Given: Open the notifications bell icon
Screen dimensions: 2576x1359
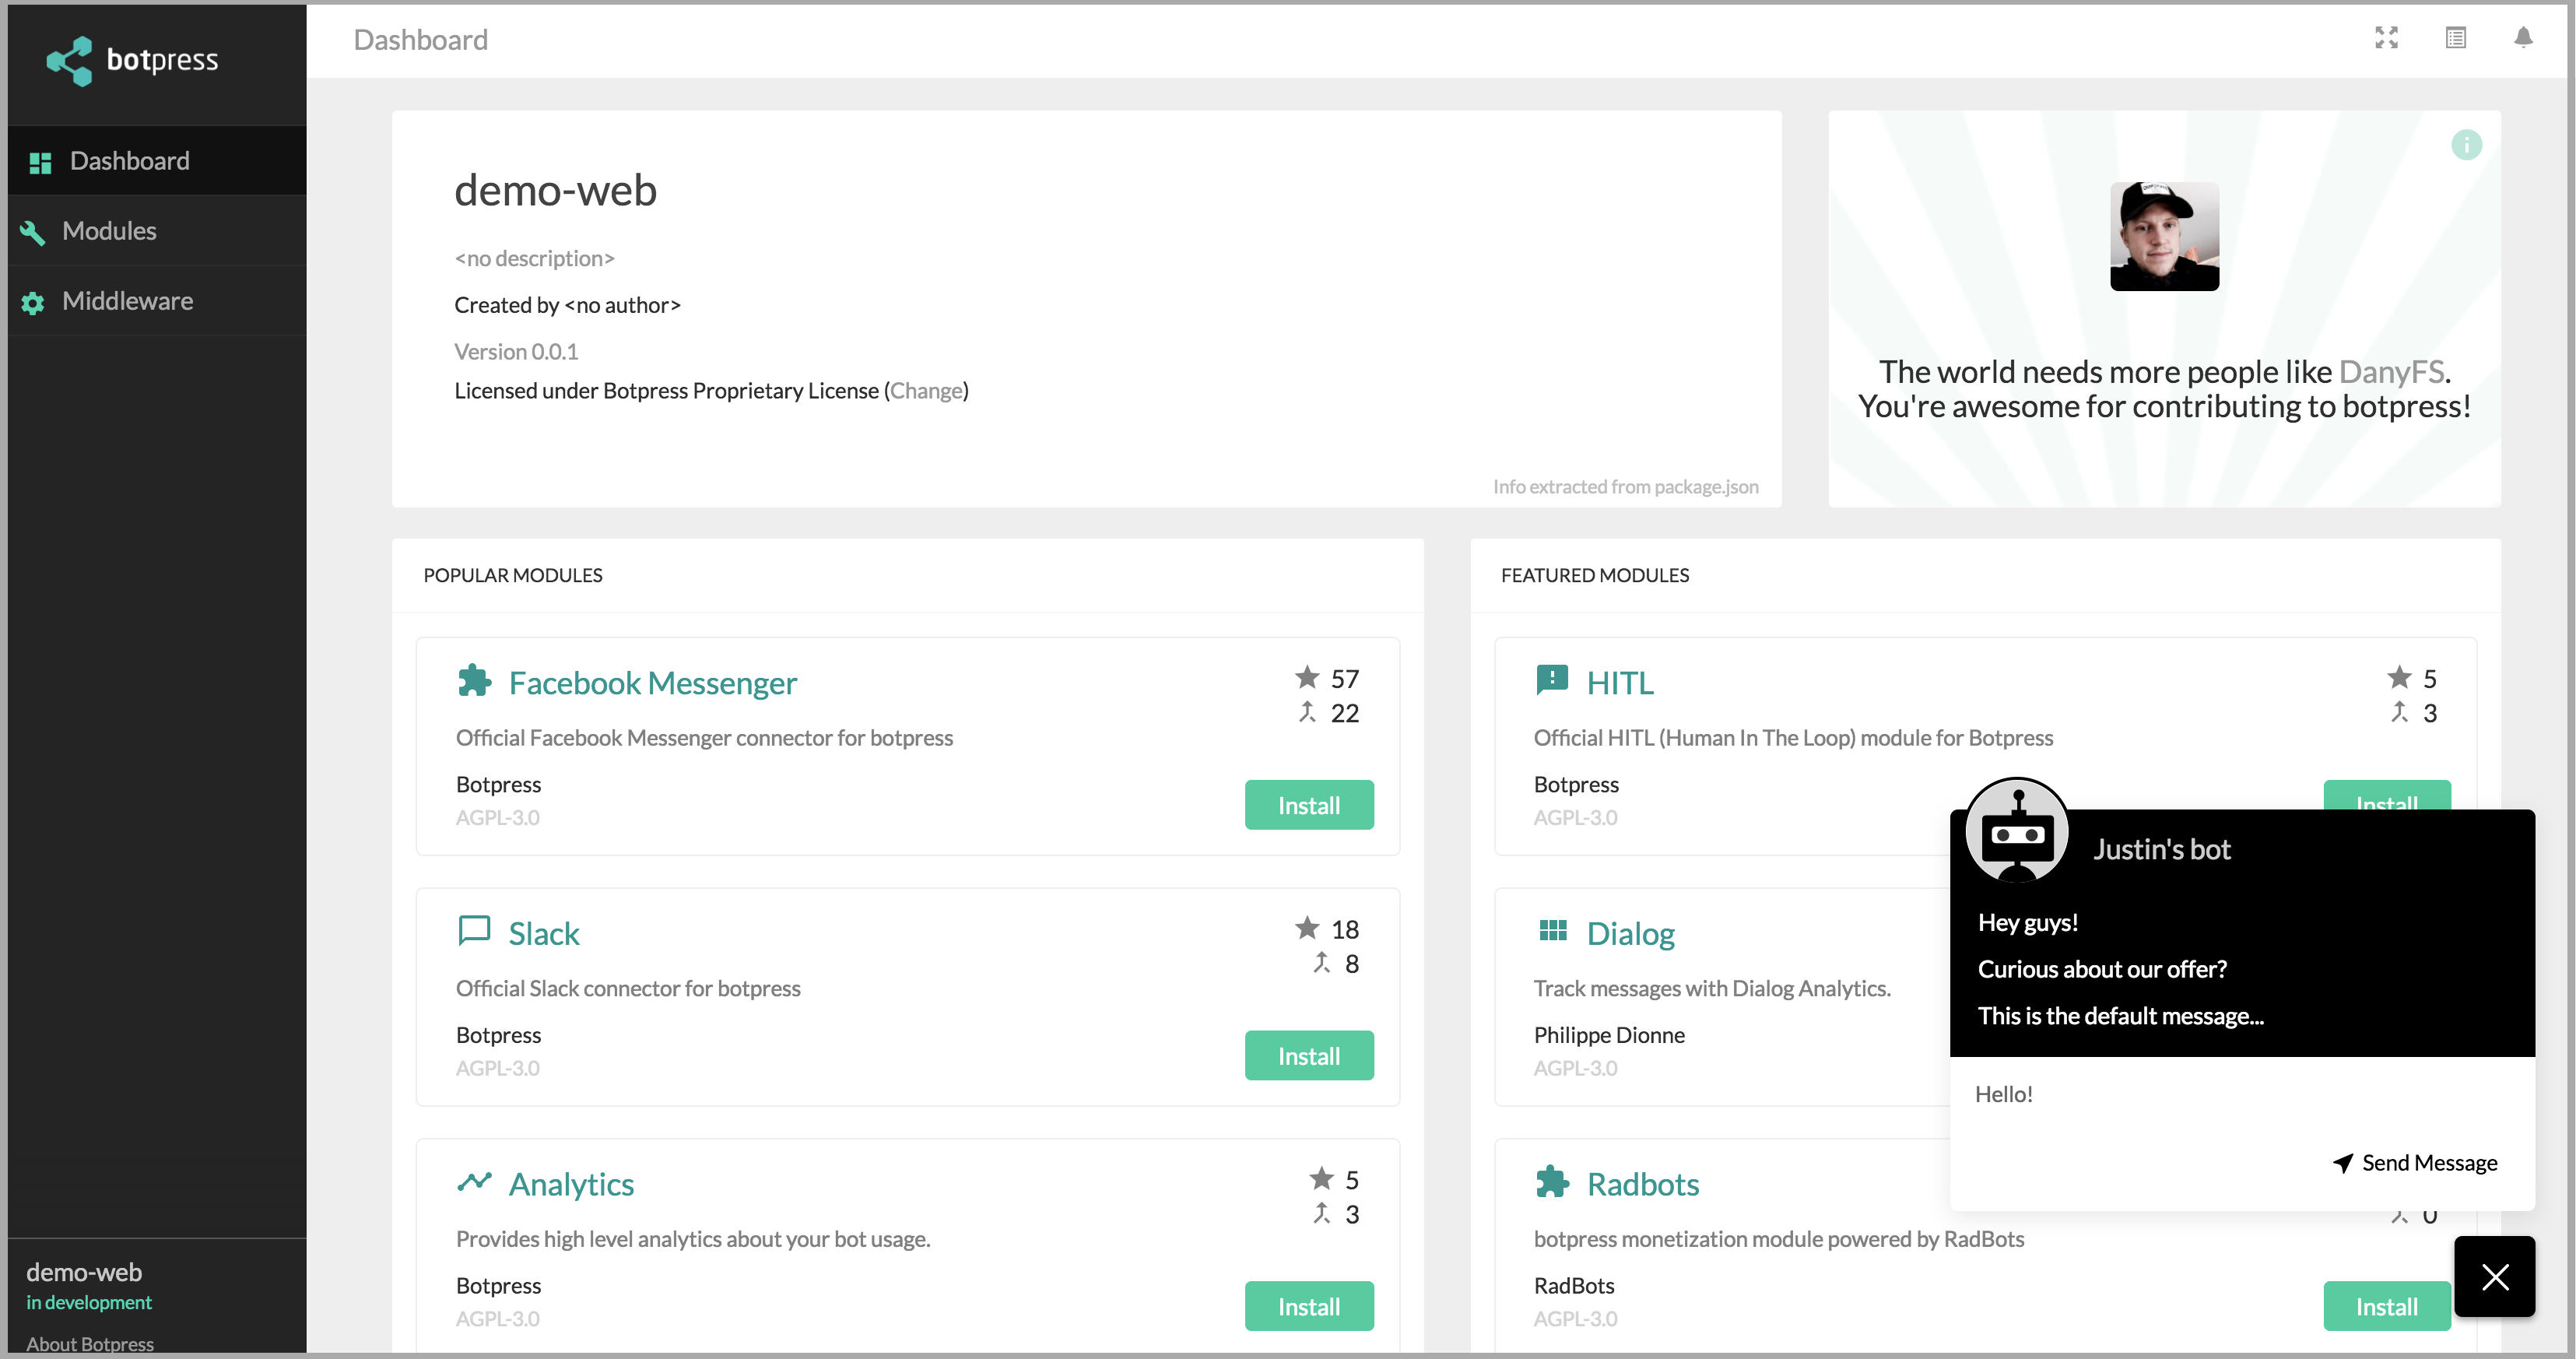Looking at the screenshot, I should (x=2522, y=38).
